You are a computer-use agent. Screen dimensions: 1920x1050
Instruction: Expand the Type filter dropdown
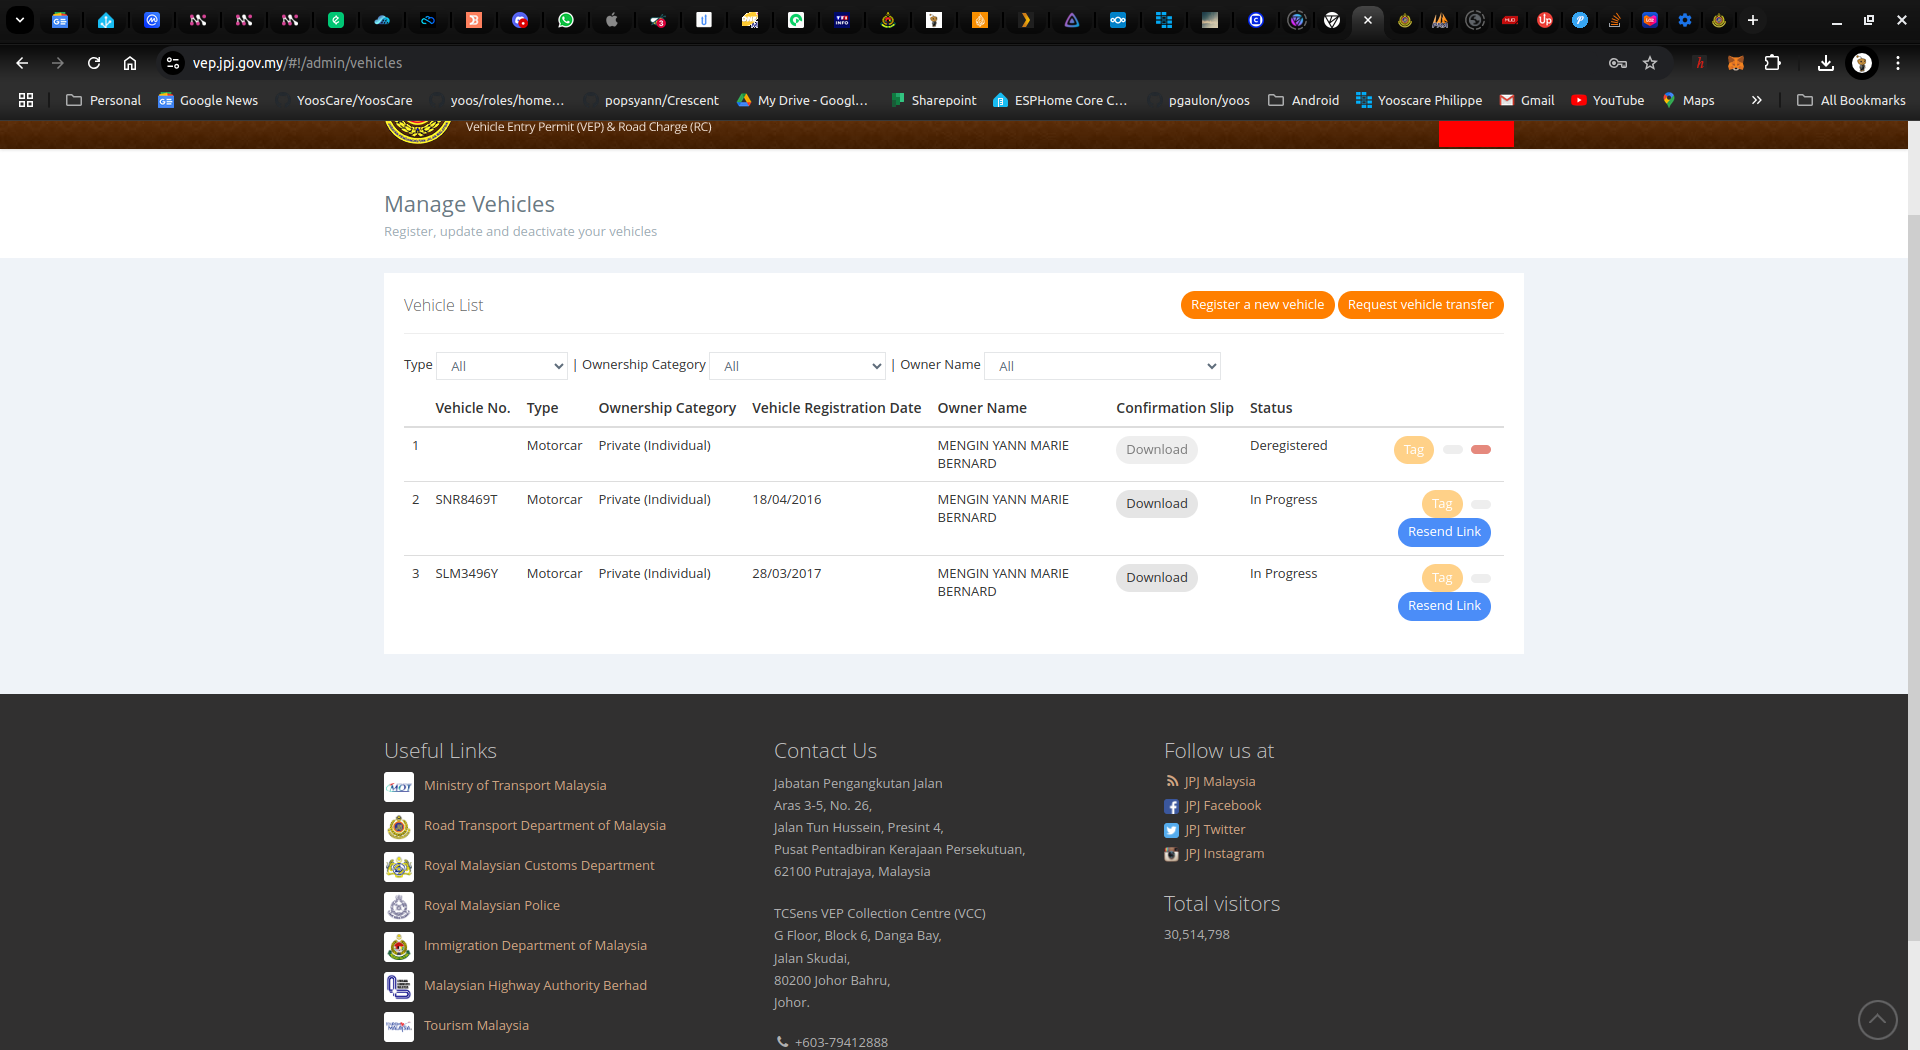502,366
